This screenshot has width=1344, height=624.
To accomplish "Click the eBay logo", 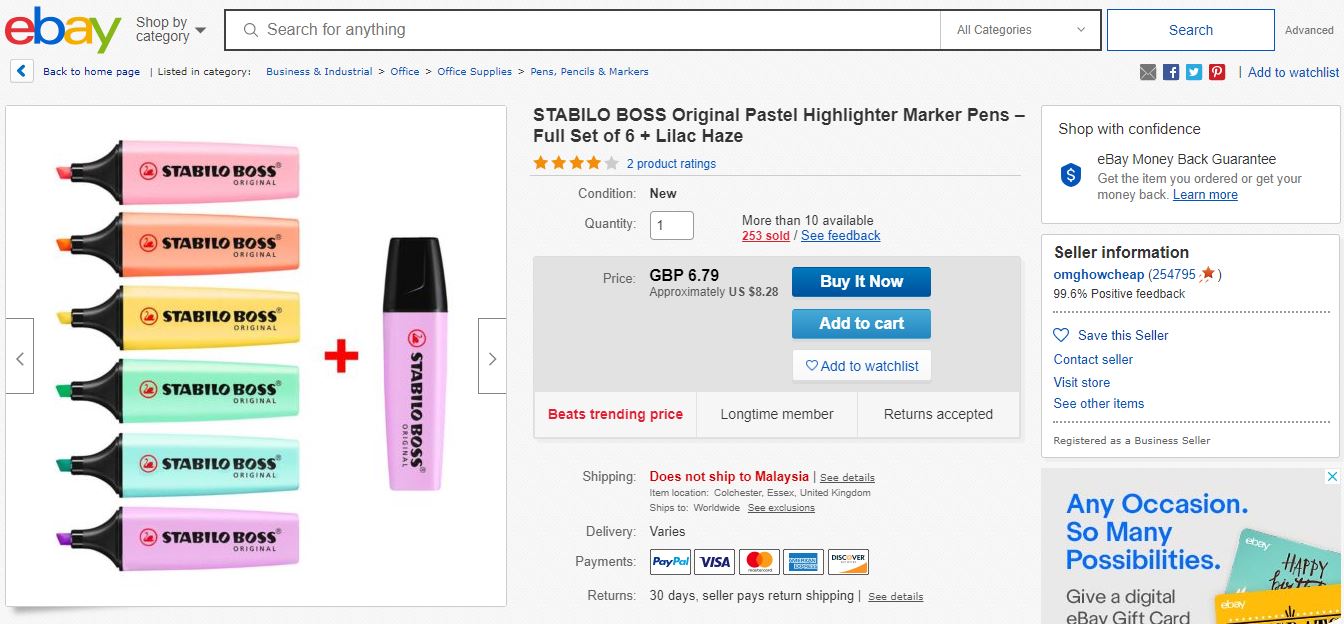I will [62, 30].
